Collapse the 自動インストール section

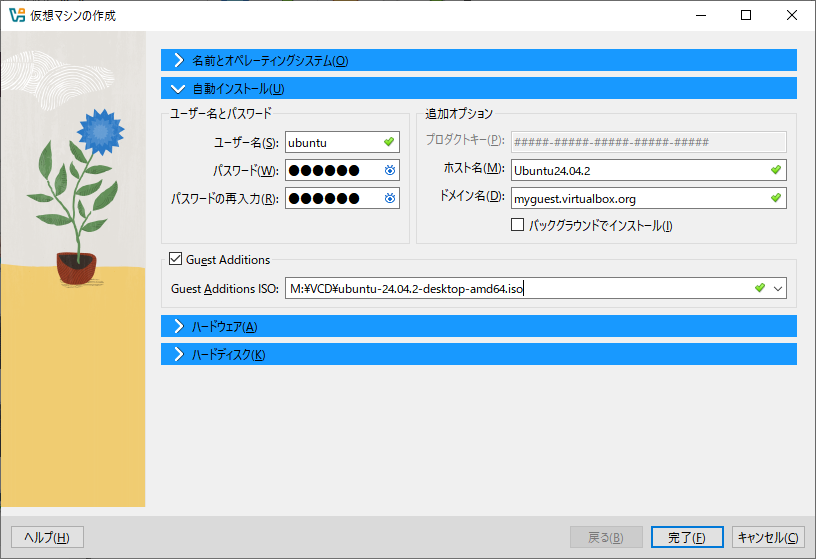[x=479, y=88]
